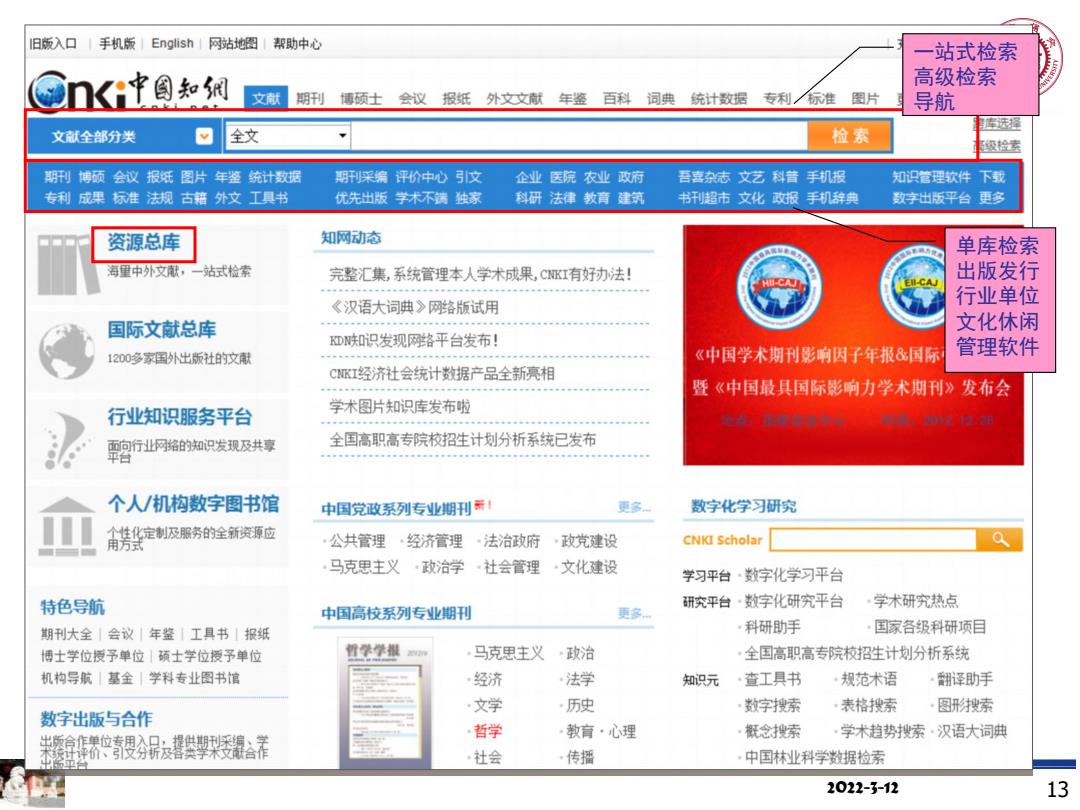Switch to the English site link
This screenshot has width=1080, height=810.
point(172,43)
